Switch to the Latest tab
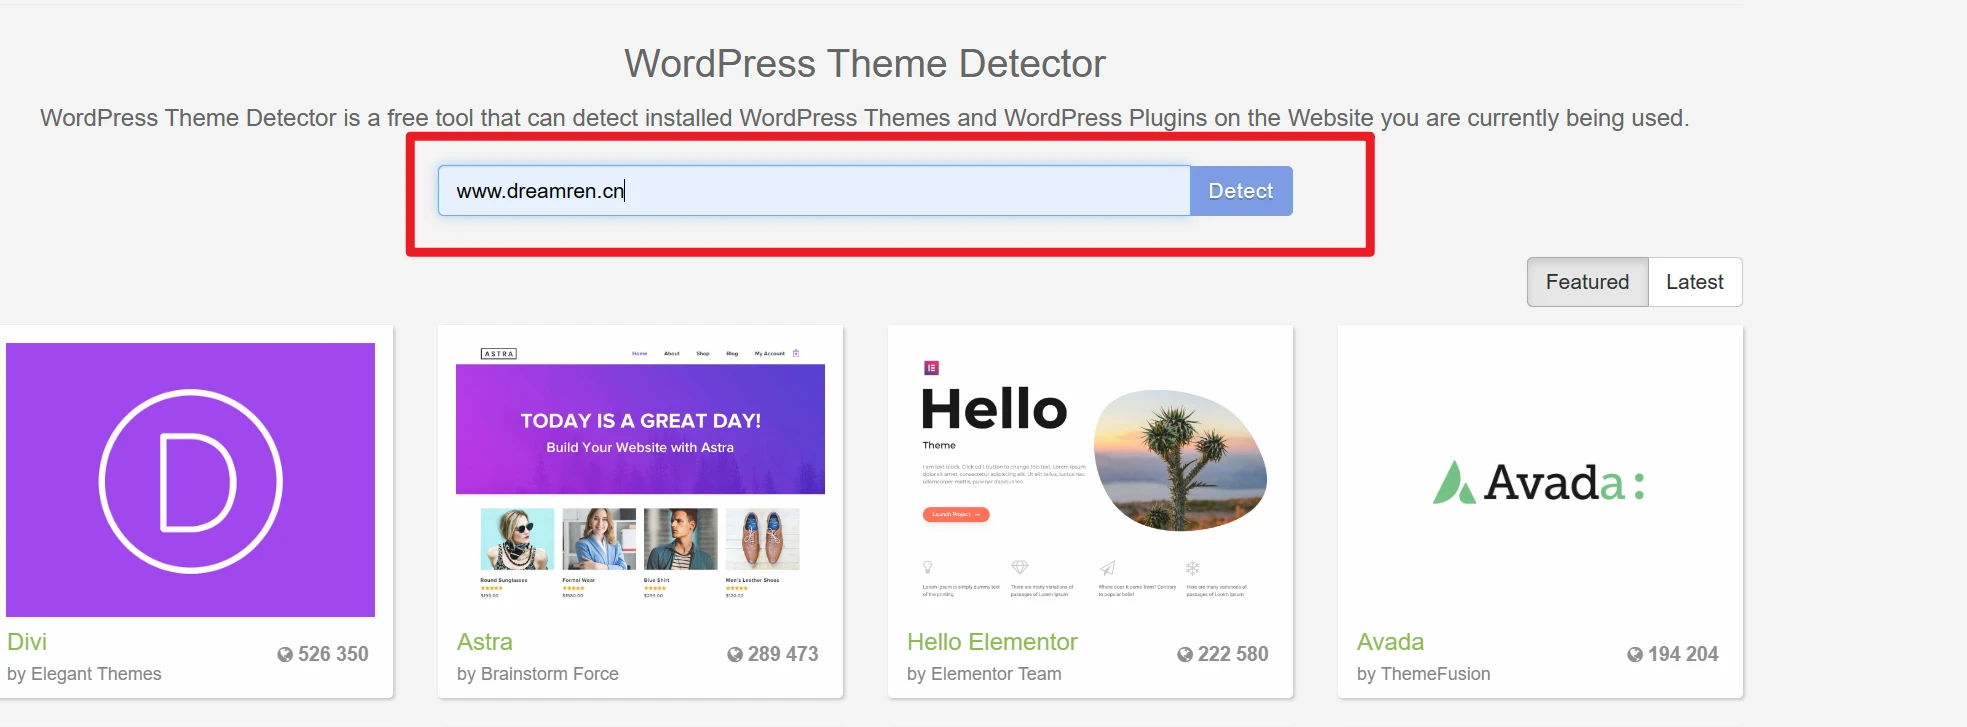The height and width of the screenshot is (727, 1967). pos(1695,282)
